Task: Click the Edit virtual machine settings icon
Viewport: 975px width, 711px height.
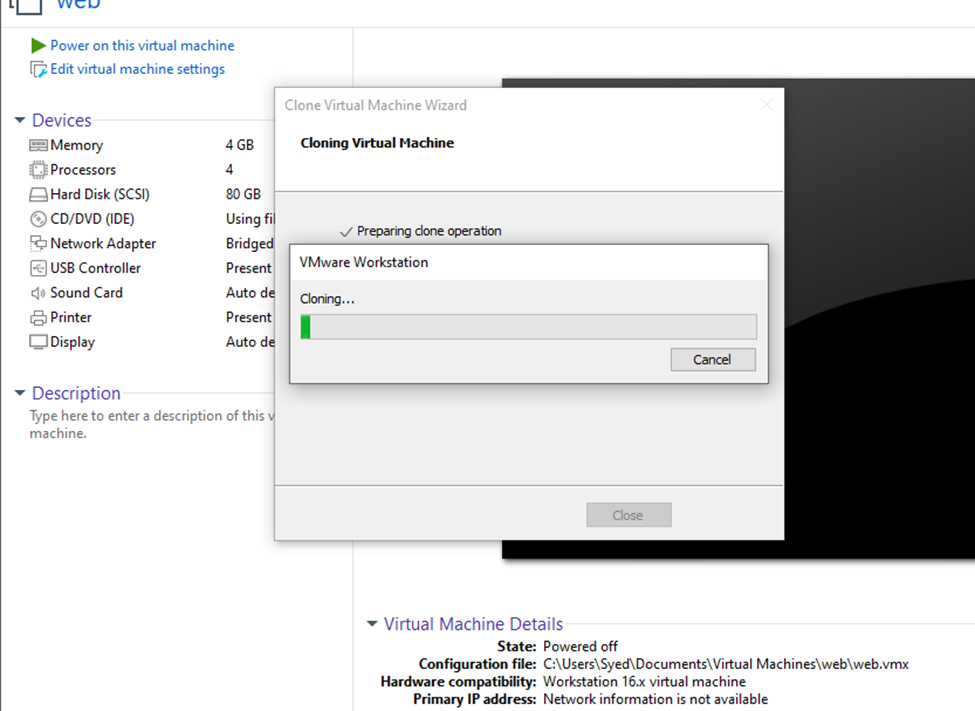Action: [38, 70]
